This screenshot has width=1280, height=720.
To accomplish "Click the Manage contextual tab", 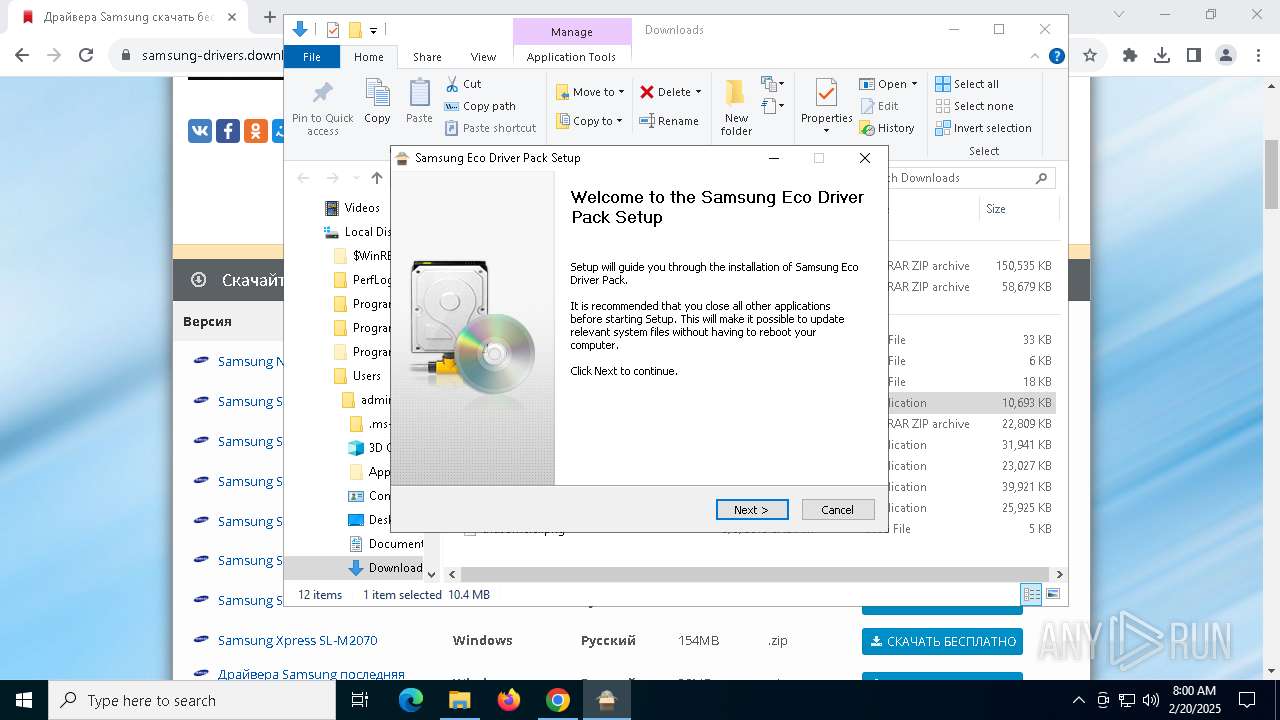I will click(572, 32).
